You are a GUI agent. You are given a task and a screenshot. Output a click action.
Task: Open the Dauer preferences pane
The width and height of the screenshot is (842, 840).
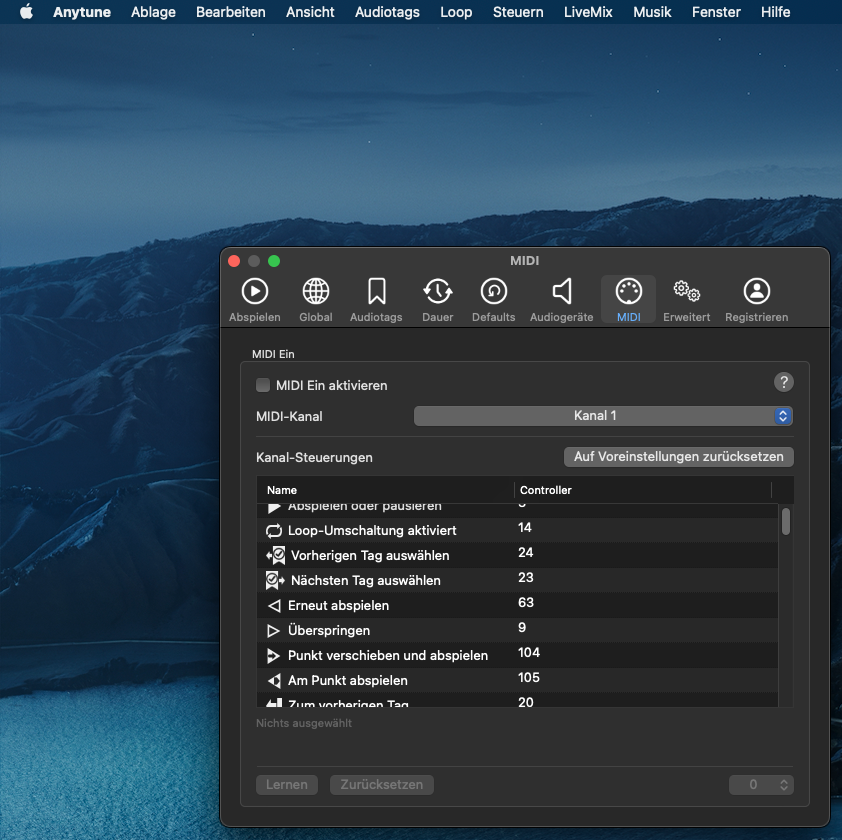coord(438,300)
